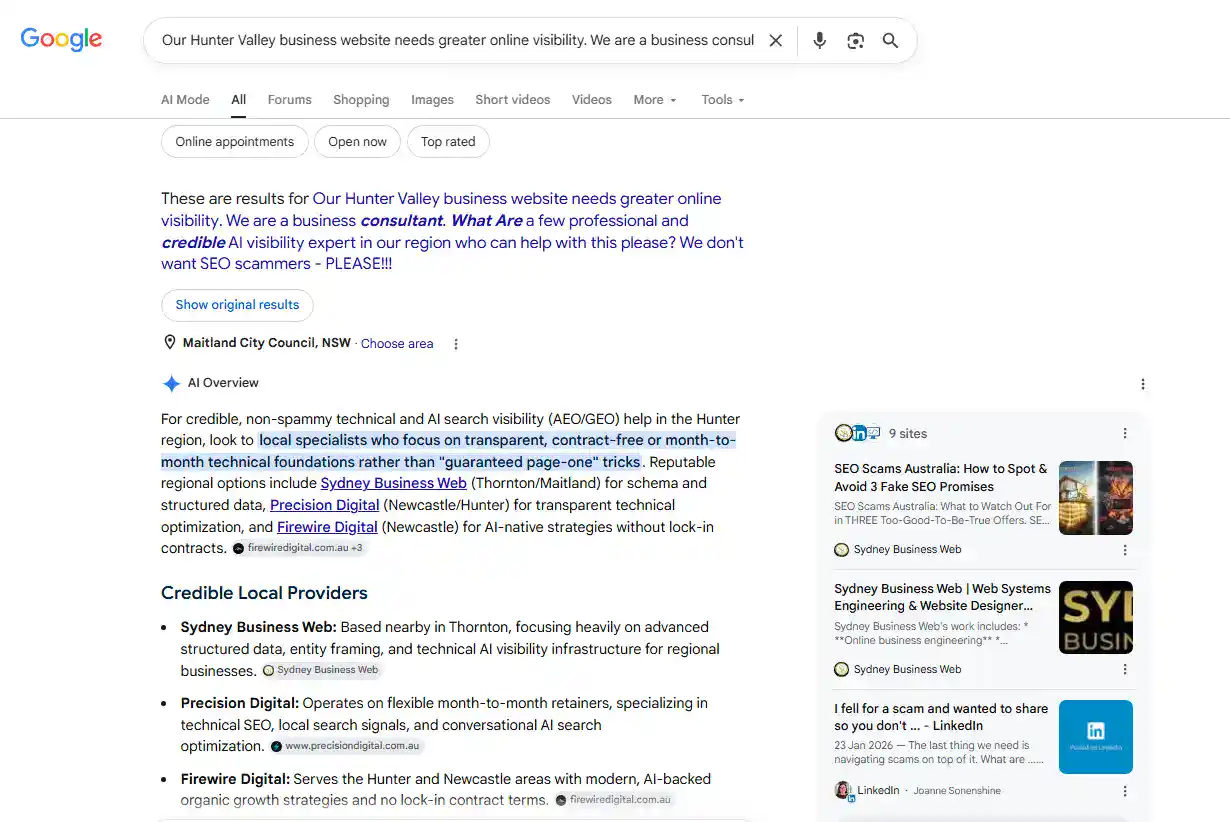Click the Sydney Business Web logo thumbnail
The width and height of the screenshot is (1230, 822).
point(1096,618)
